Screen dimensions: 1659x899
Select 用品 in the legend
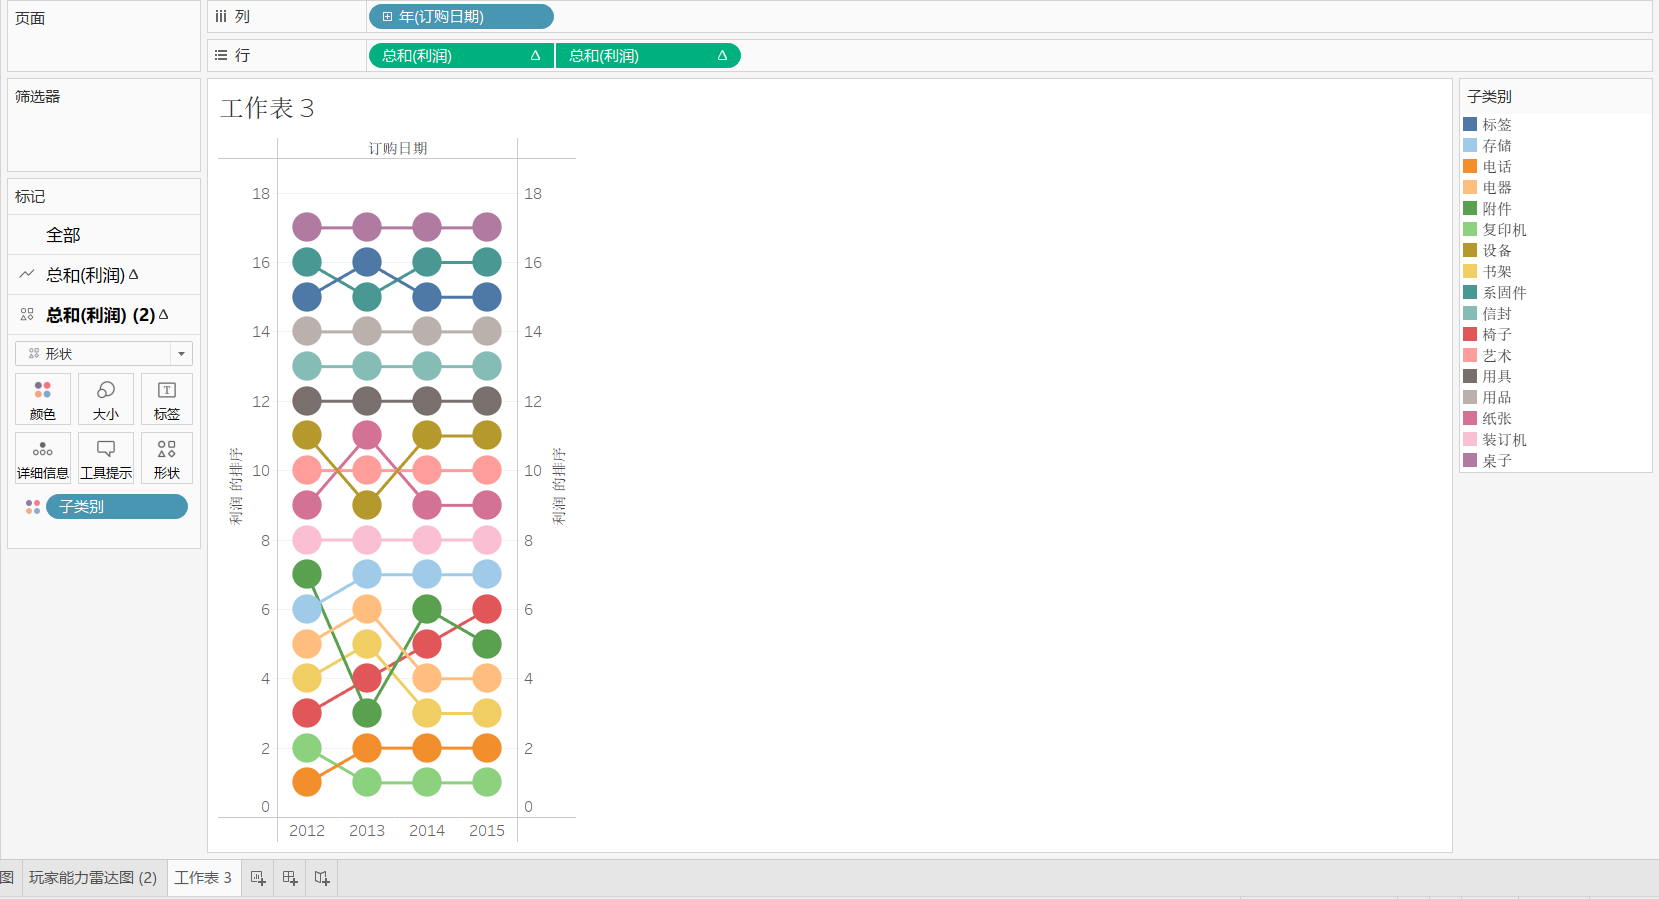tap(1497, 397)
